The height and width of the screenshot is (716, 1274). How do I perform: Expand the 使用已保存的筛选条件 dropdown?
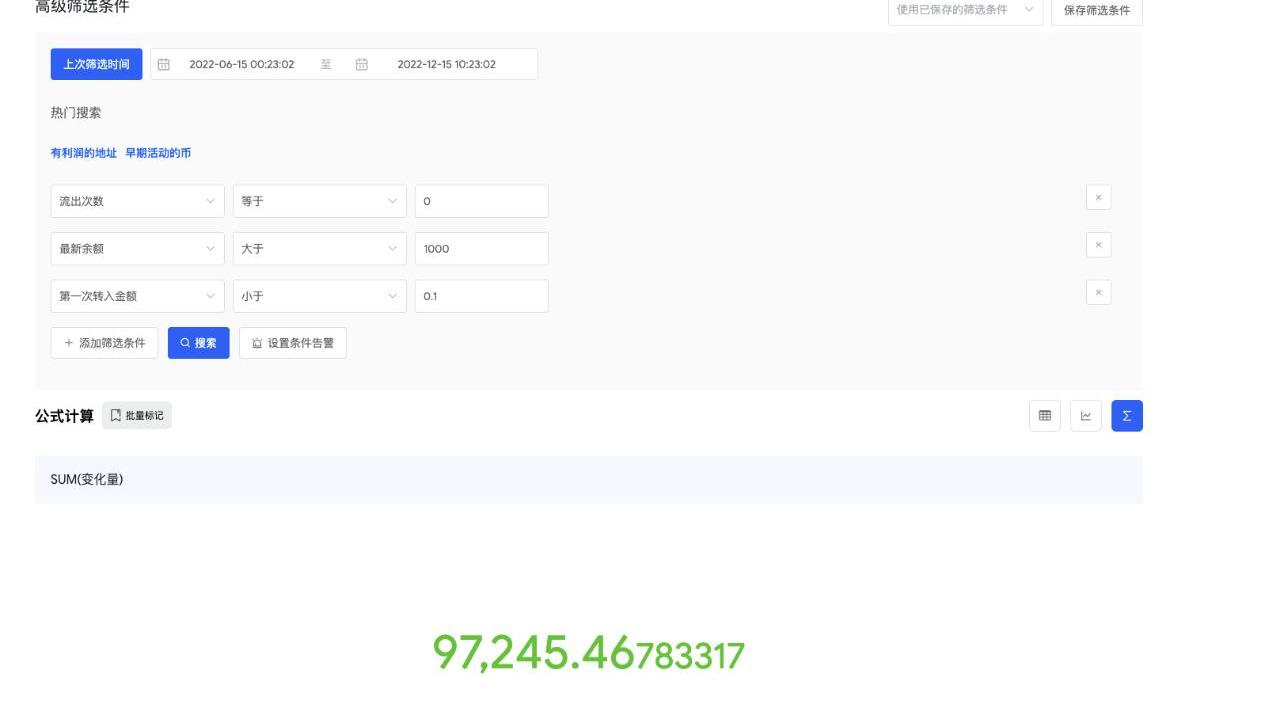(x=965, y=10)
